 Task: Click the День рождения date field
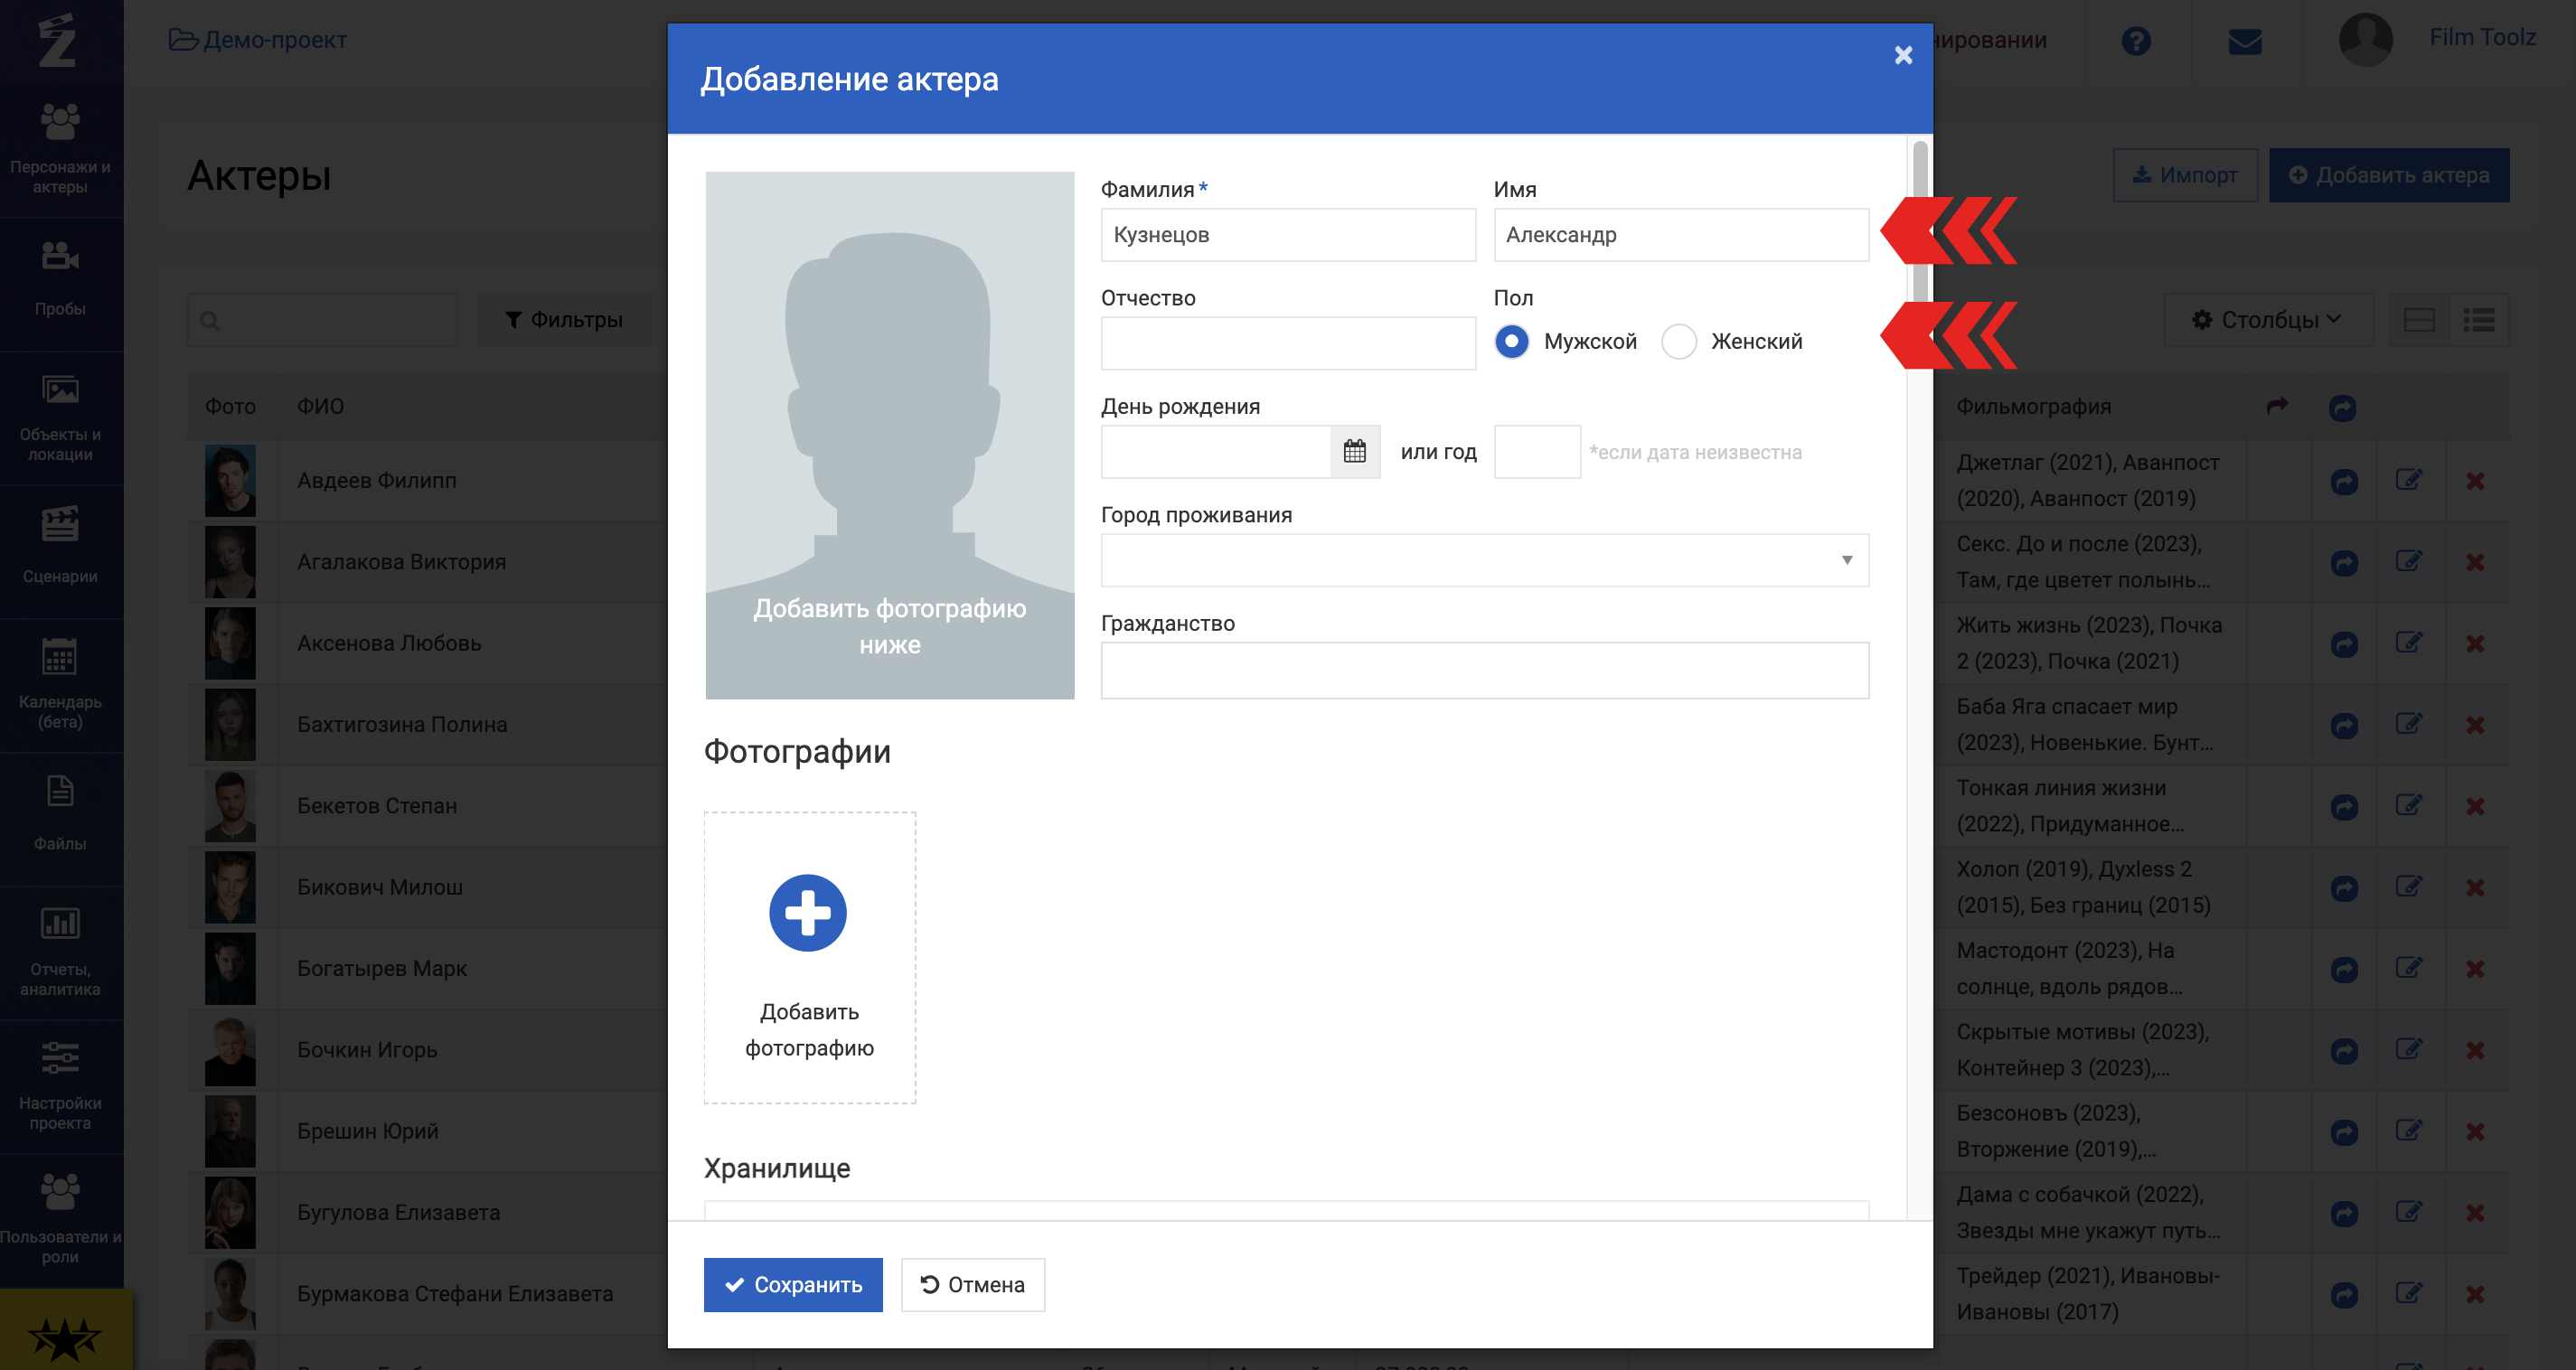click(x=1216, y=451)
